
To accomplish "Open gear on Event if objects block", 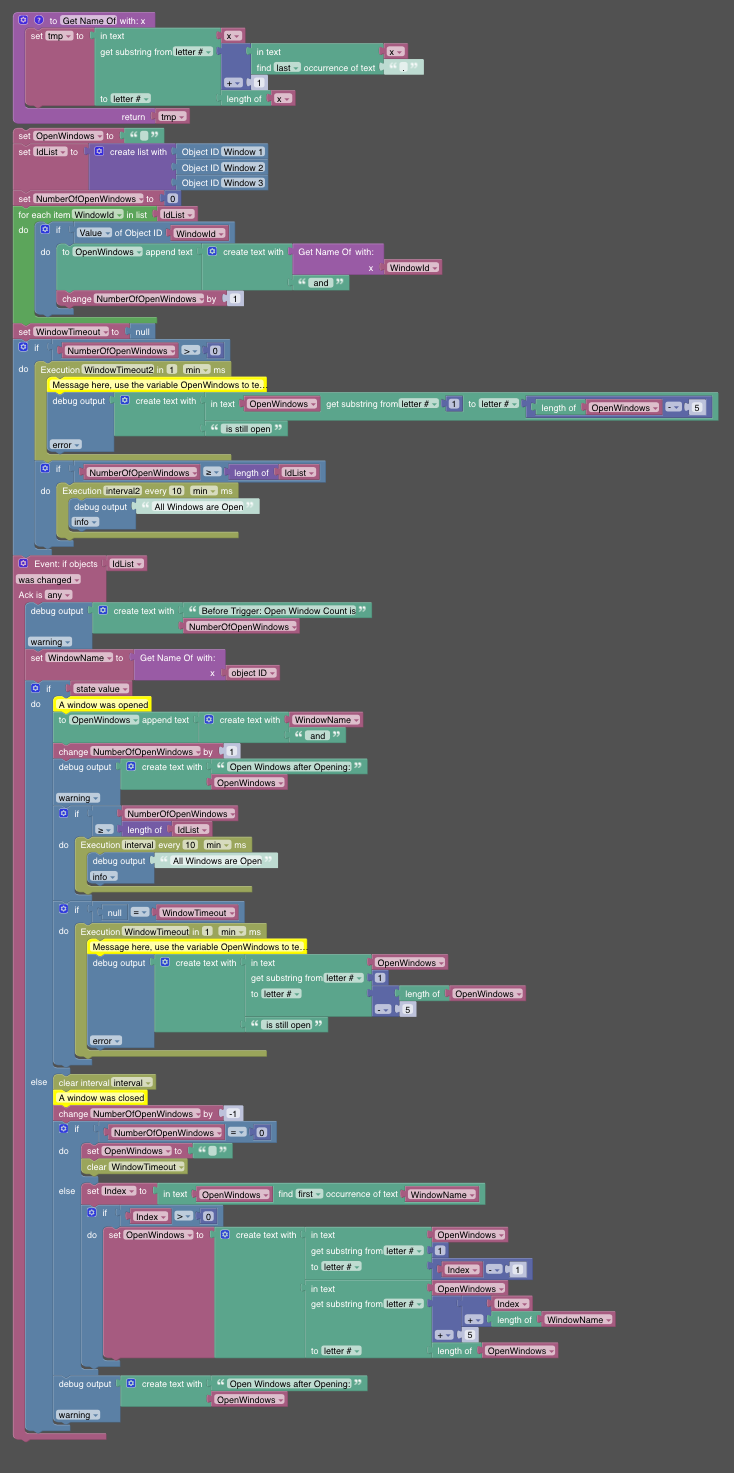I will [x=23, y=564].
